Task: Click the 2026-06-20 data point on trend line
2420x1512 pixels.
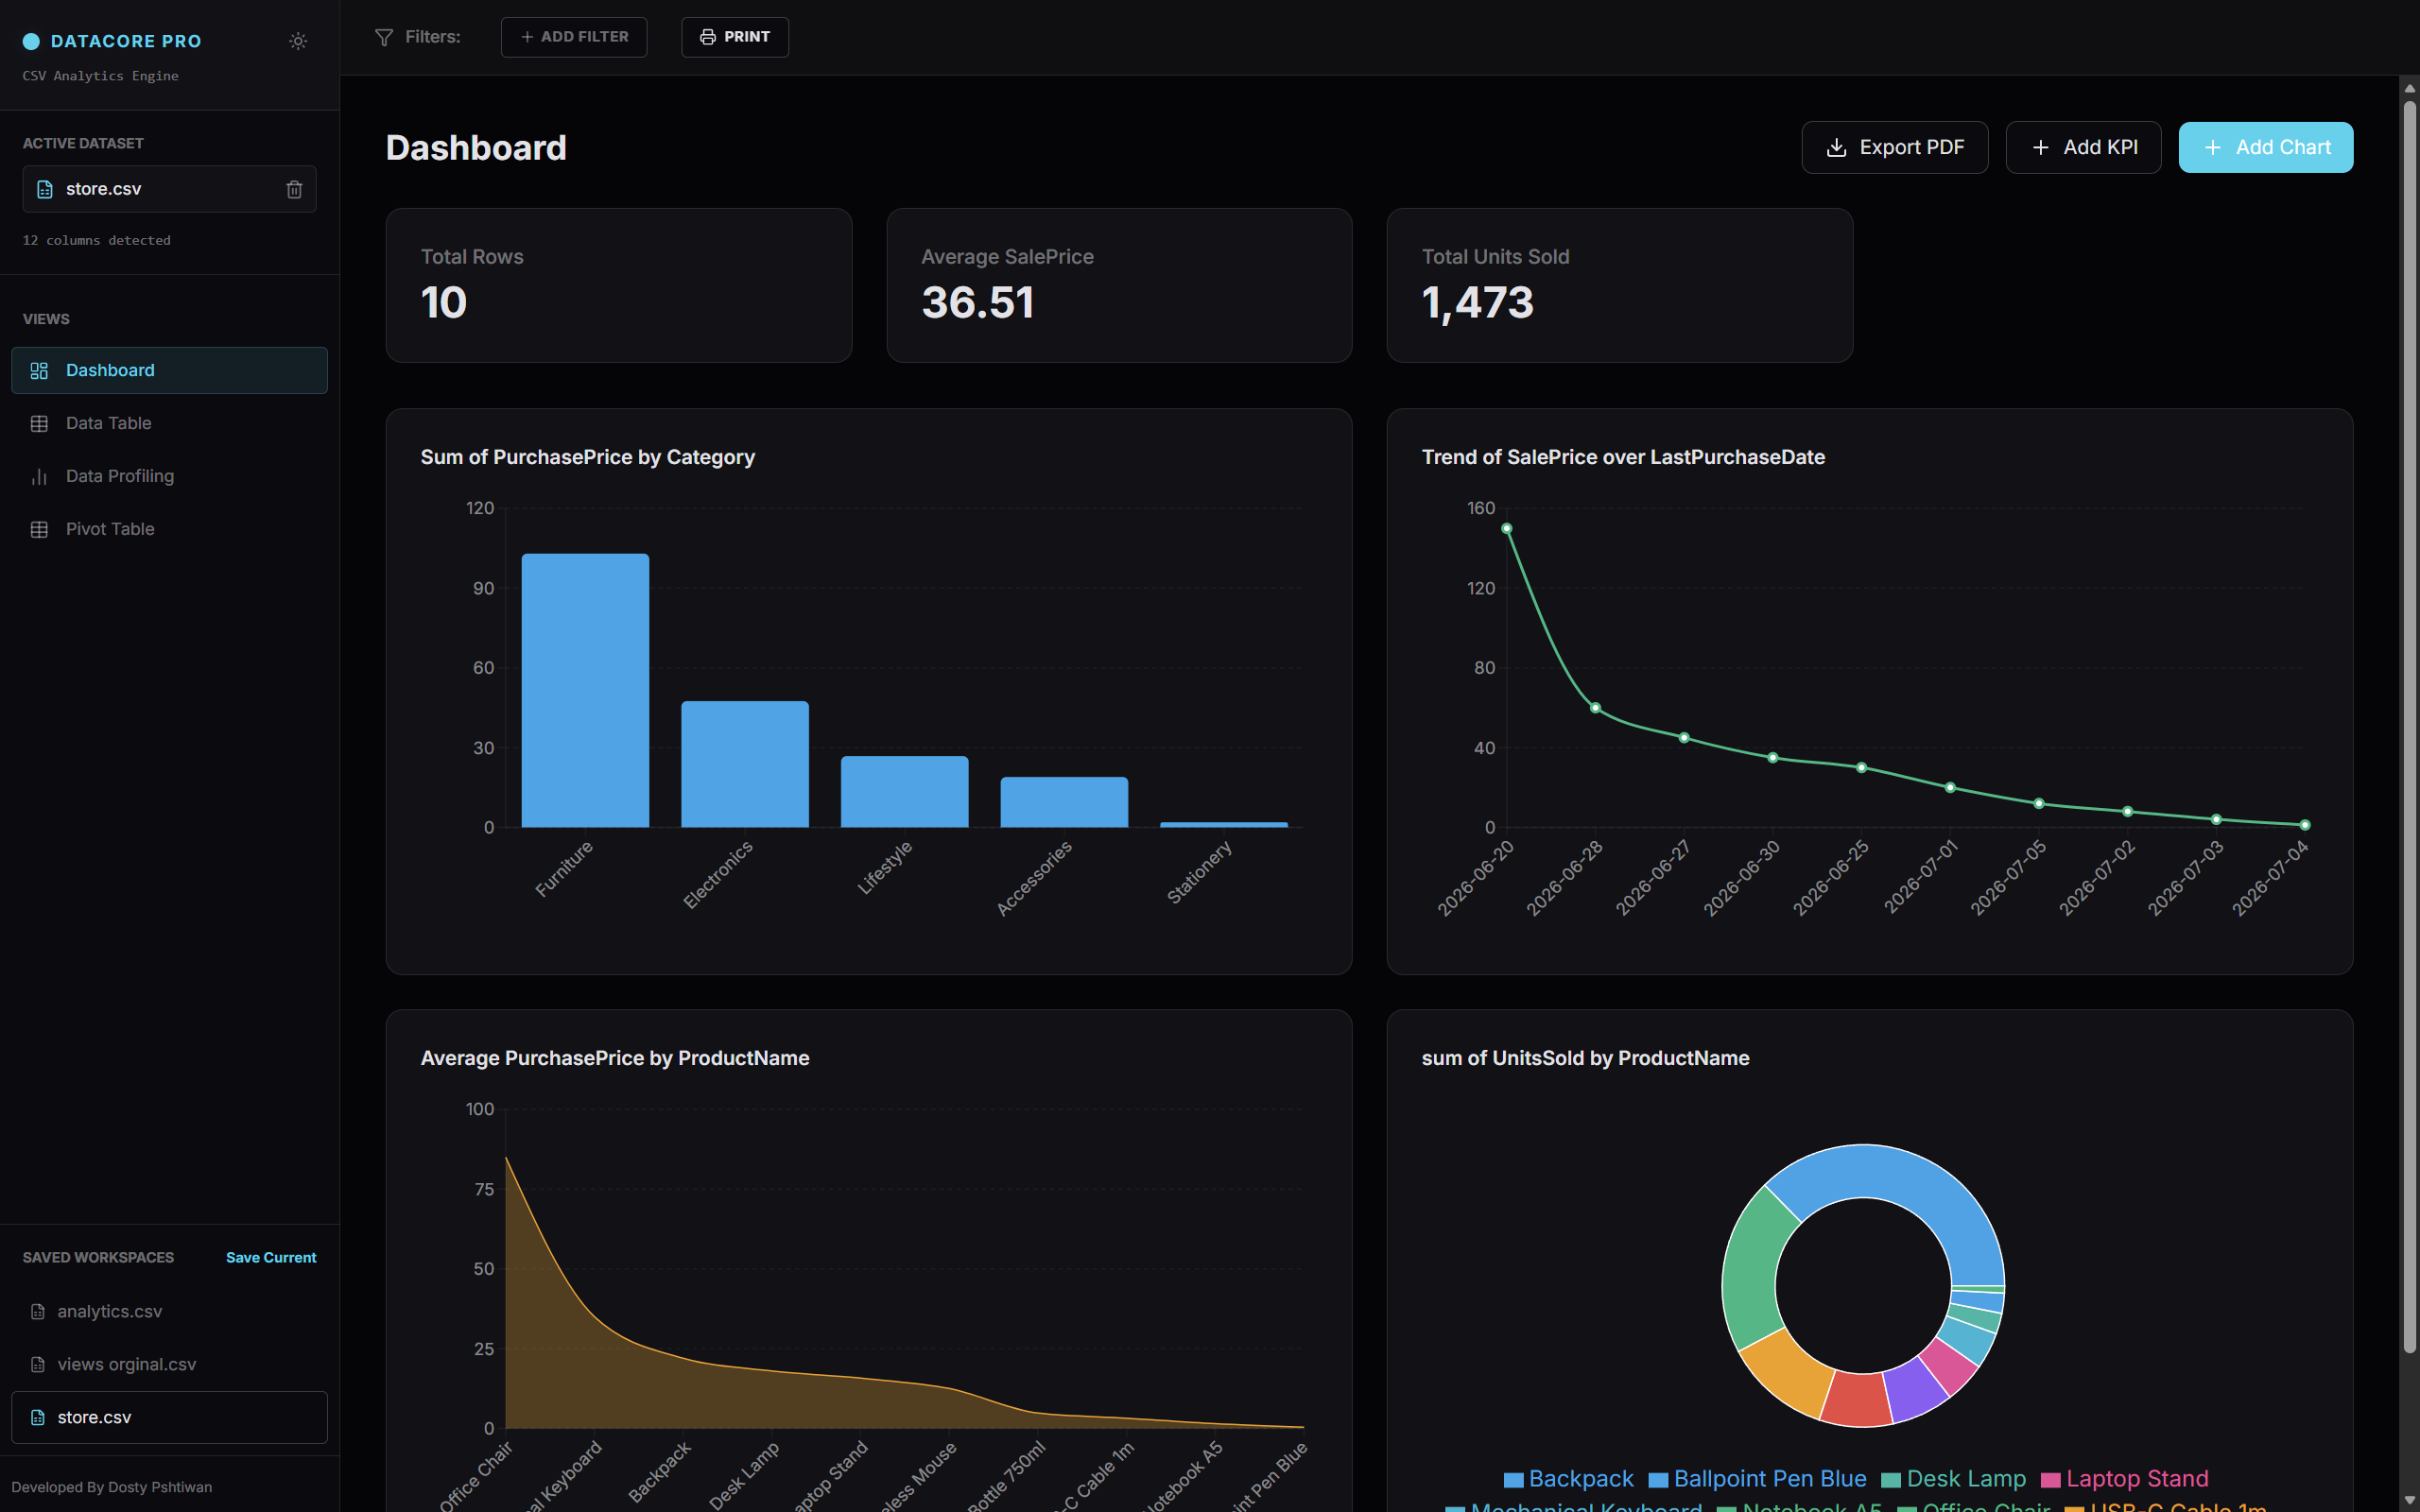Action: coord(1506,528)
